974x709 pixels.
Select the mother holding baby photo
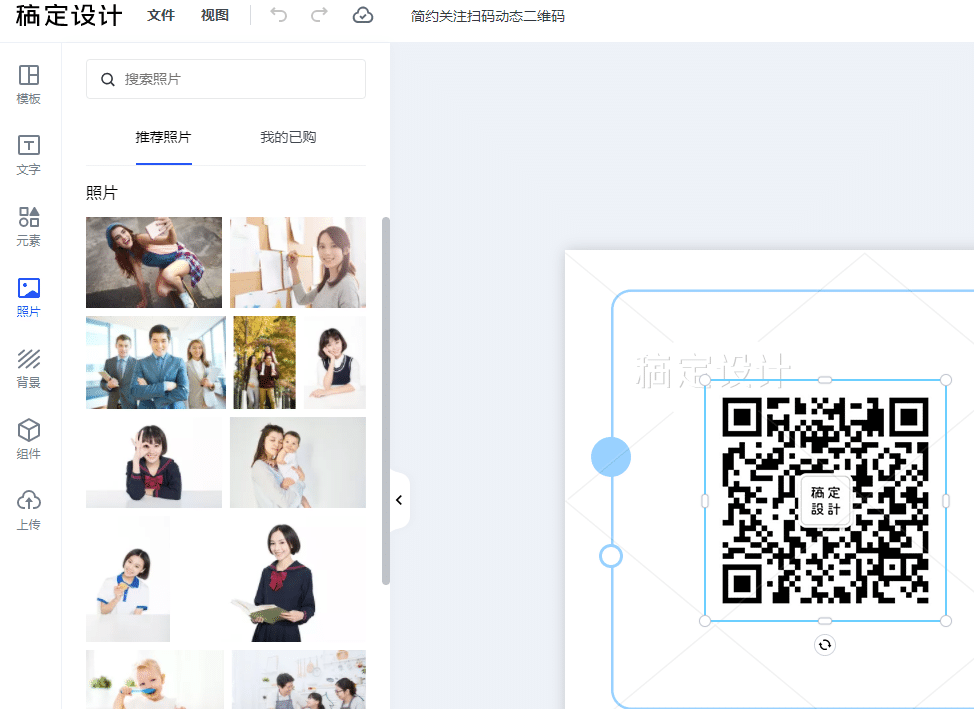pos(298,462)
